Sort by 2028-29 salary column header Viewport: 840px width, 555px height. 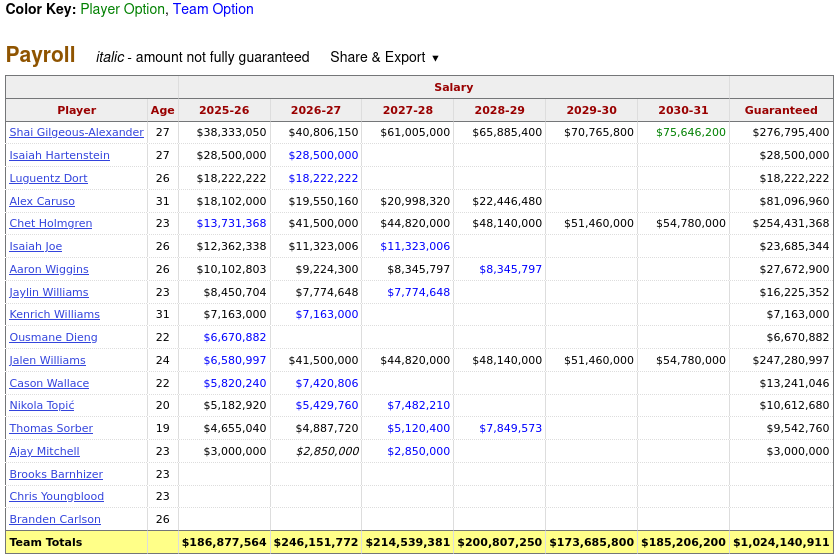(499, 110)
